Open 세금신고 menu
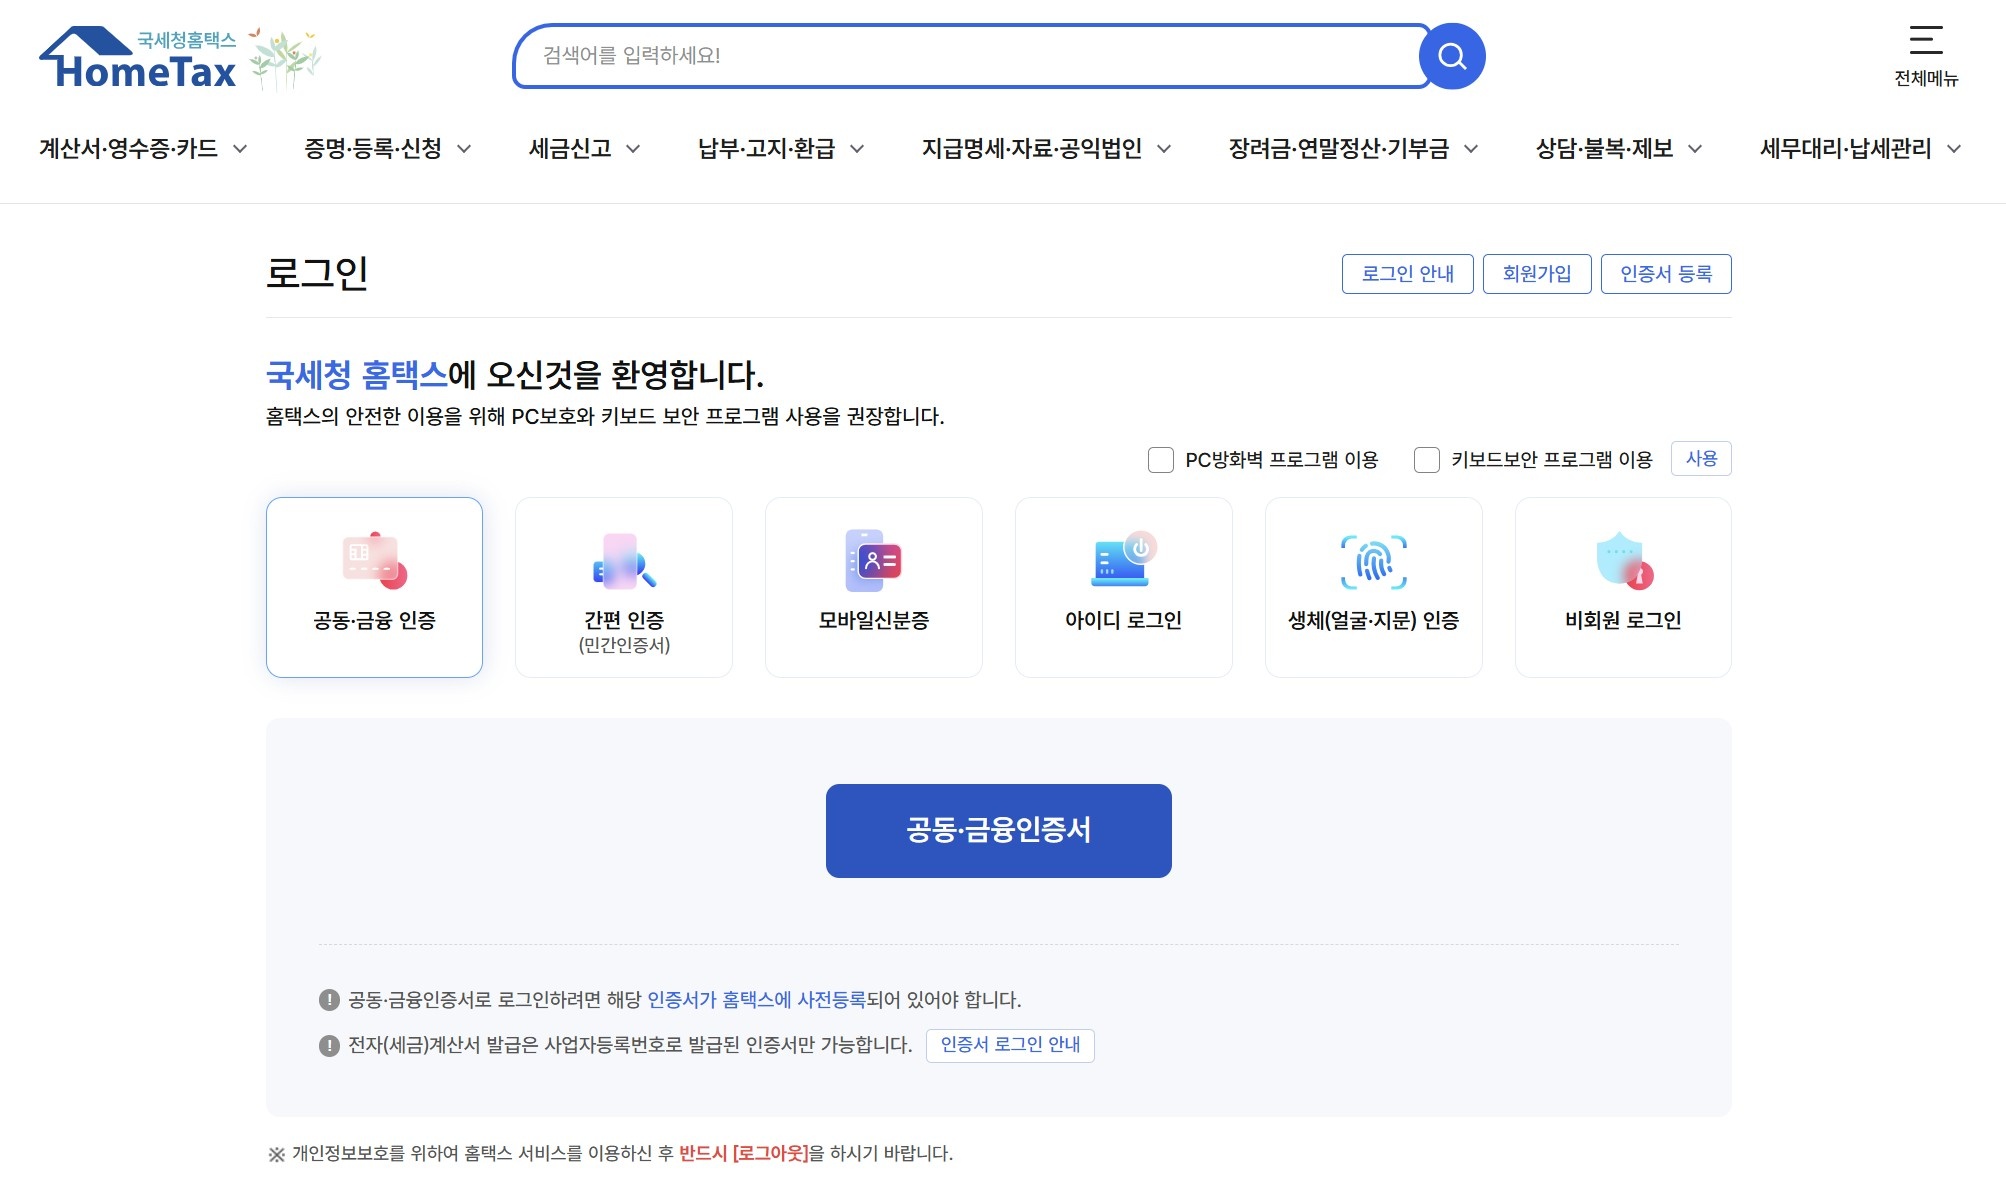2006x1188 pixels. pyautogui.click(x=570, y=149)
